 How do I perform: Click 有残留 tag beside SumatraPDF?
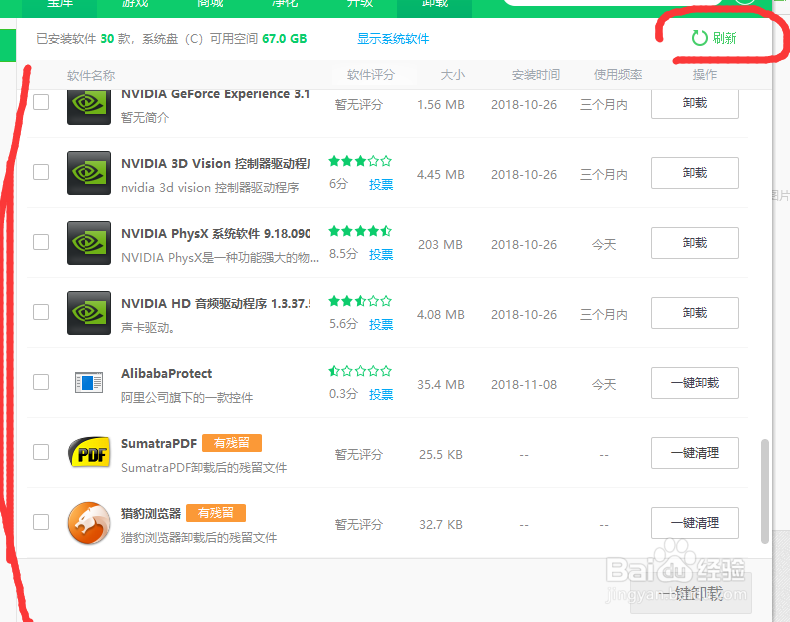point(232,443)
